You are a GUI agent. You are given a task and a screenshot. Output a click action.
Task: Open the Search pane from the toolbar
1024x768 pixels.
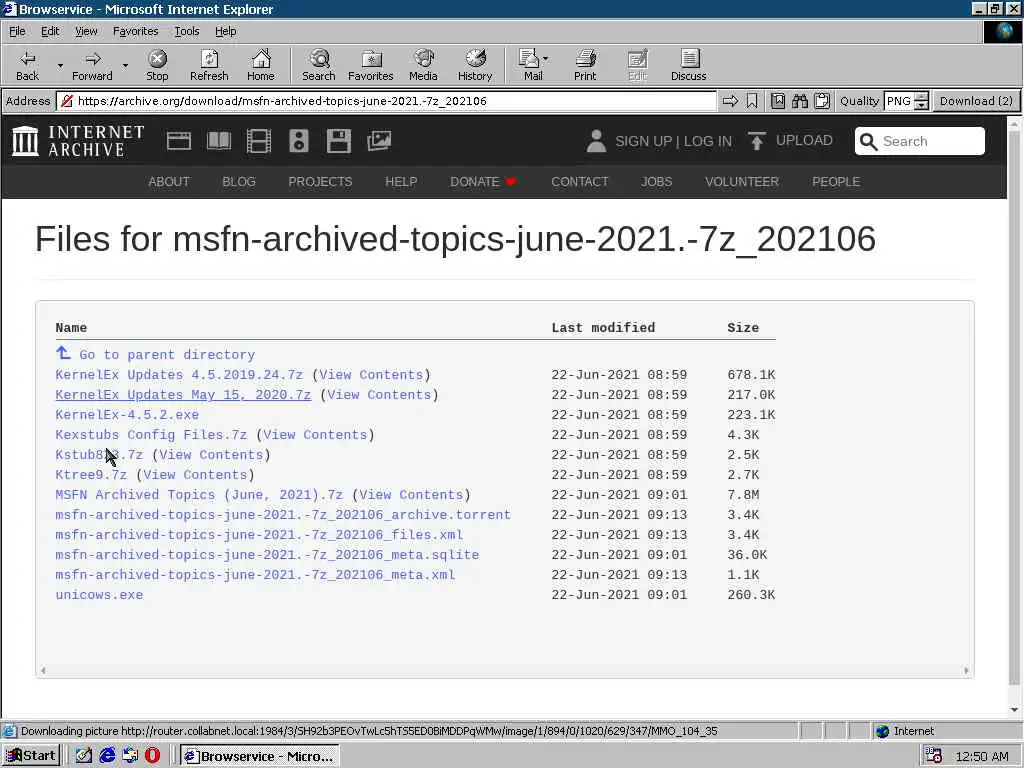click(319, 66)
